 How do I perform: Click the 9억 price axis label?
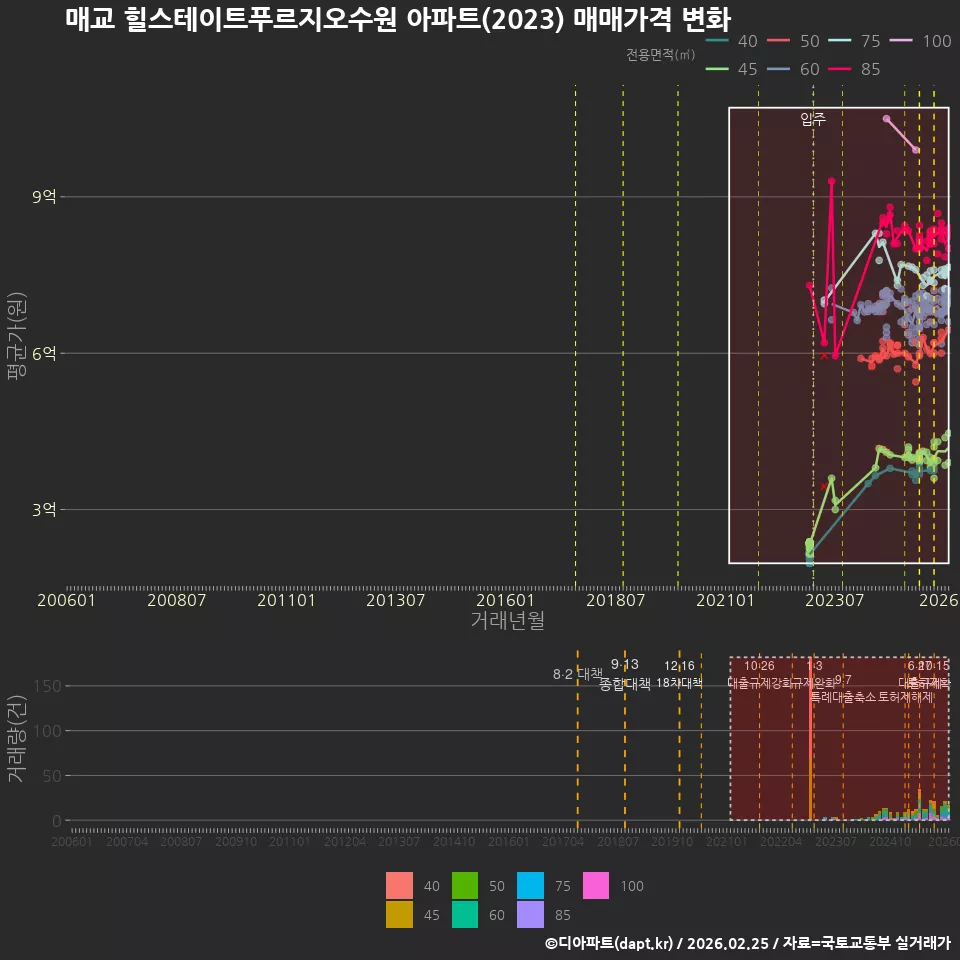[x=44, y=197]
